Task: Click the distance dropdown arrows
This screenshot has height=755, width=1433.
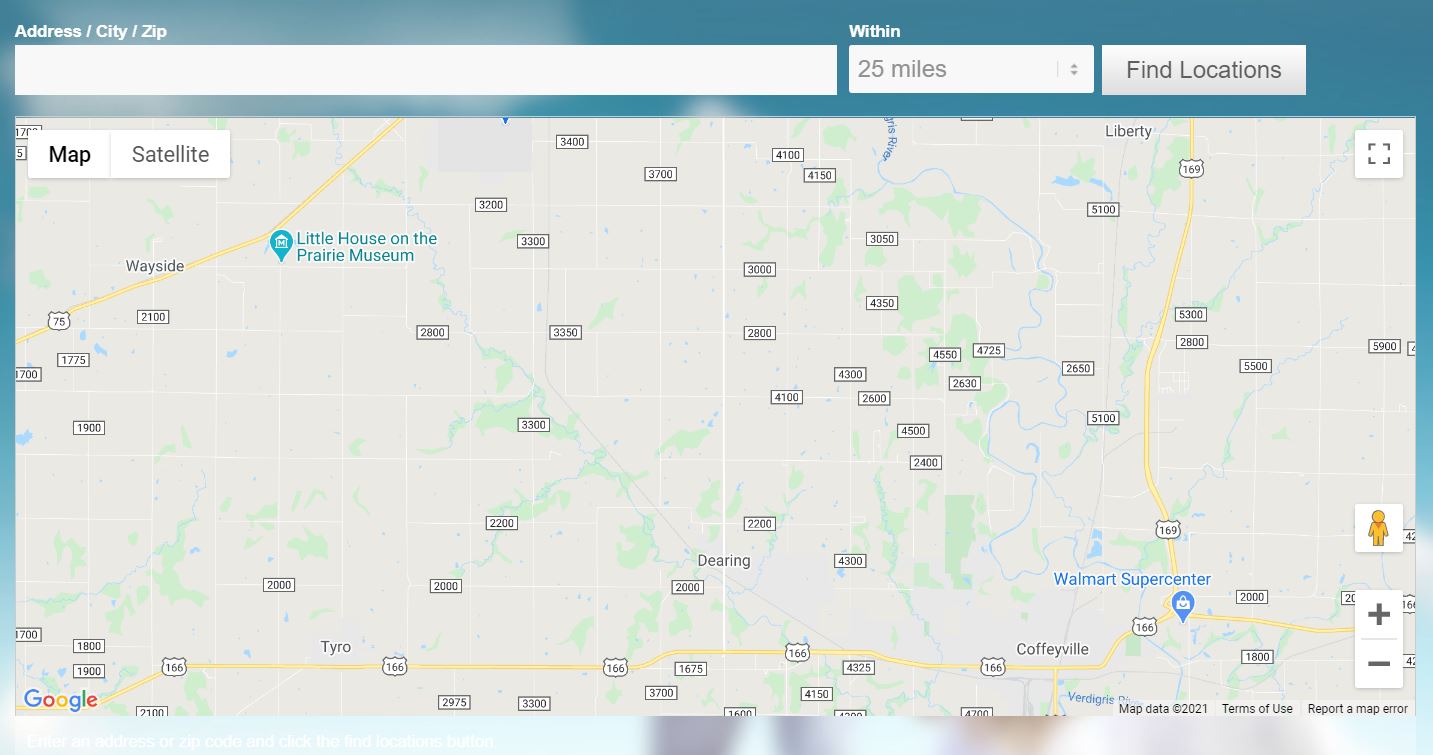Action: coord(1074,70)
